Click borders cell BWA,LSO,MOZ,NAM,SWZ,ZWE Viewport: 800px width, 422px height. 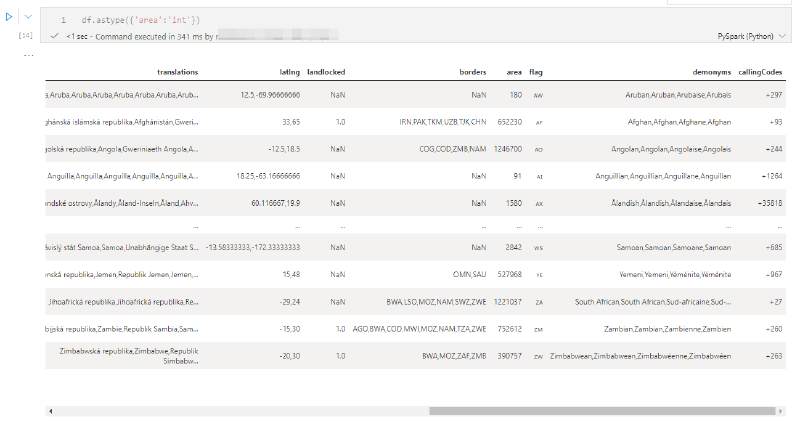pyautogui.click(x=436, y=302)
